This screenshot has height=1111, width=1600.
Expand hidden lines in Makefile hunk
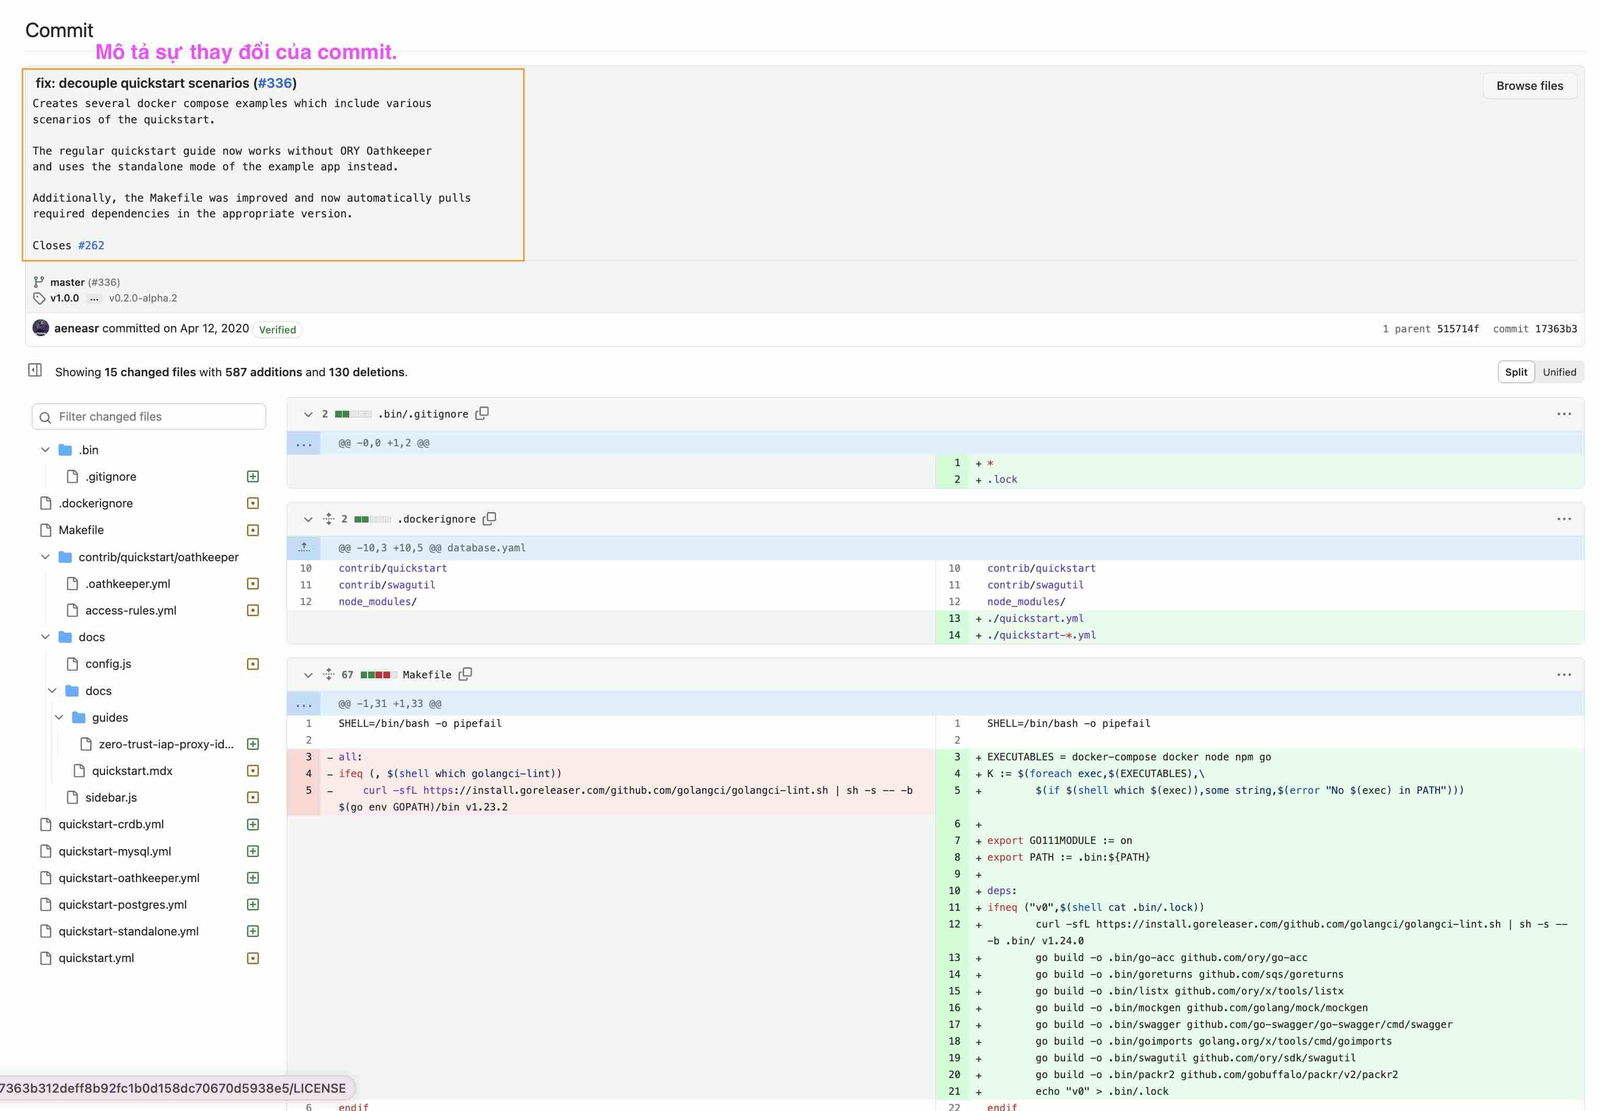pos(304,704)
